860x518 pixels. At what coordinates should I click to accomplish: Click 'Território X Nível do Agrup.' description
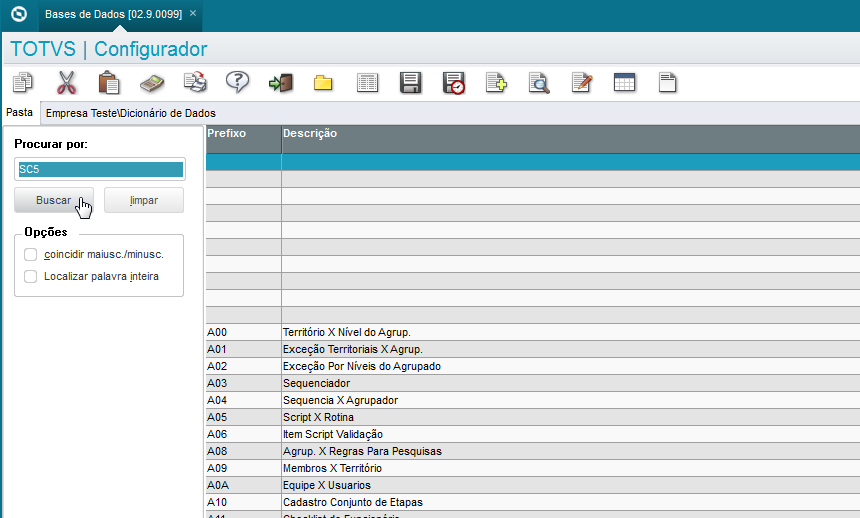point(347,333)
